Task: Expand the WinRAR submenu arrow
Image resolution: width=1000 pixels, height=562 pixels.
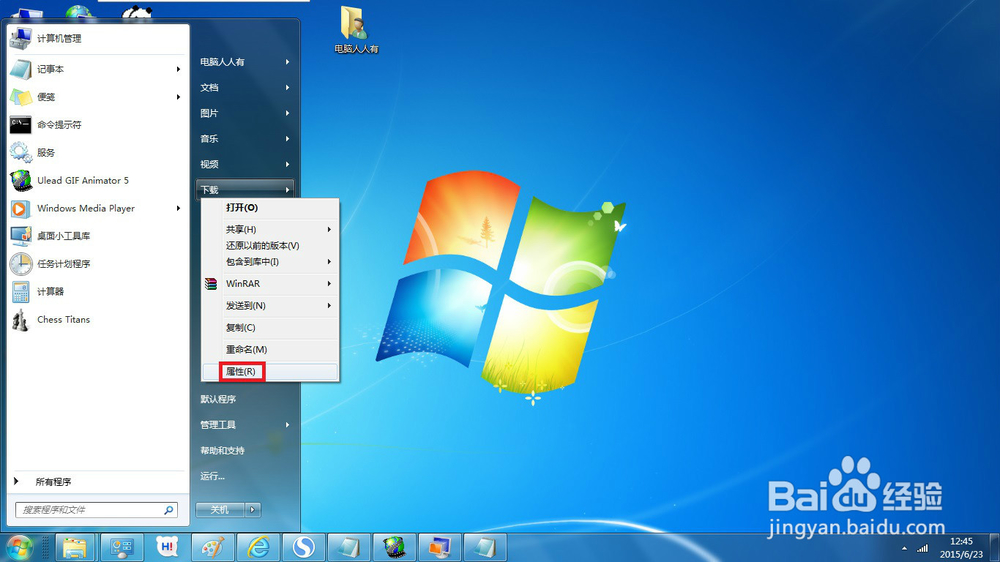Action: pyautogui.click(x=329, y=284)
